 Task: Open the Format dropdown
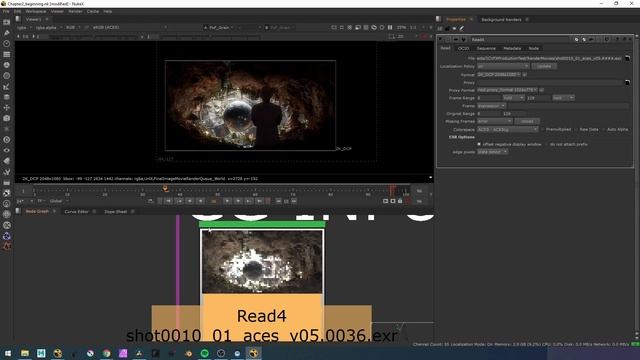(x=499, y=75)
